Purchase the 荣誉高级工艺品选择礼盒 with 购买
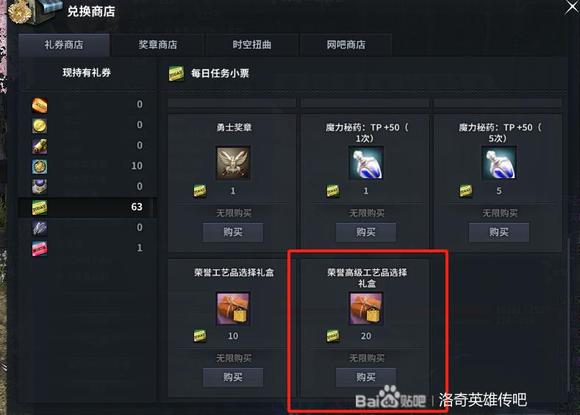This screenshot has width=580, height=415. [366, 377]
